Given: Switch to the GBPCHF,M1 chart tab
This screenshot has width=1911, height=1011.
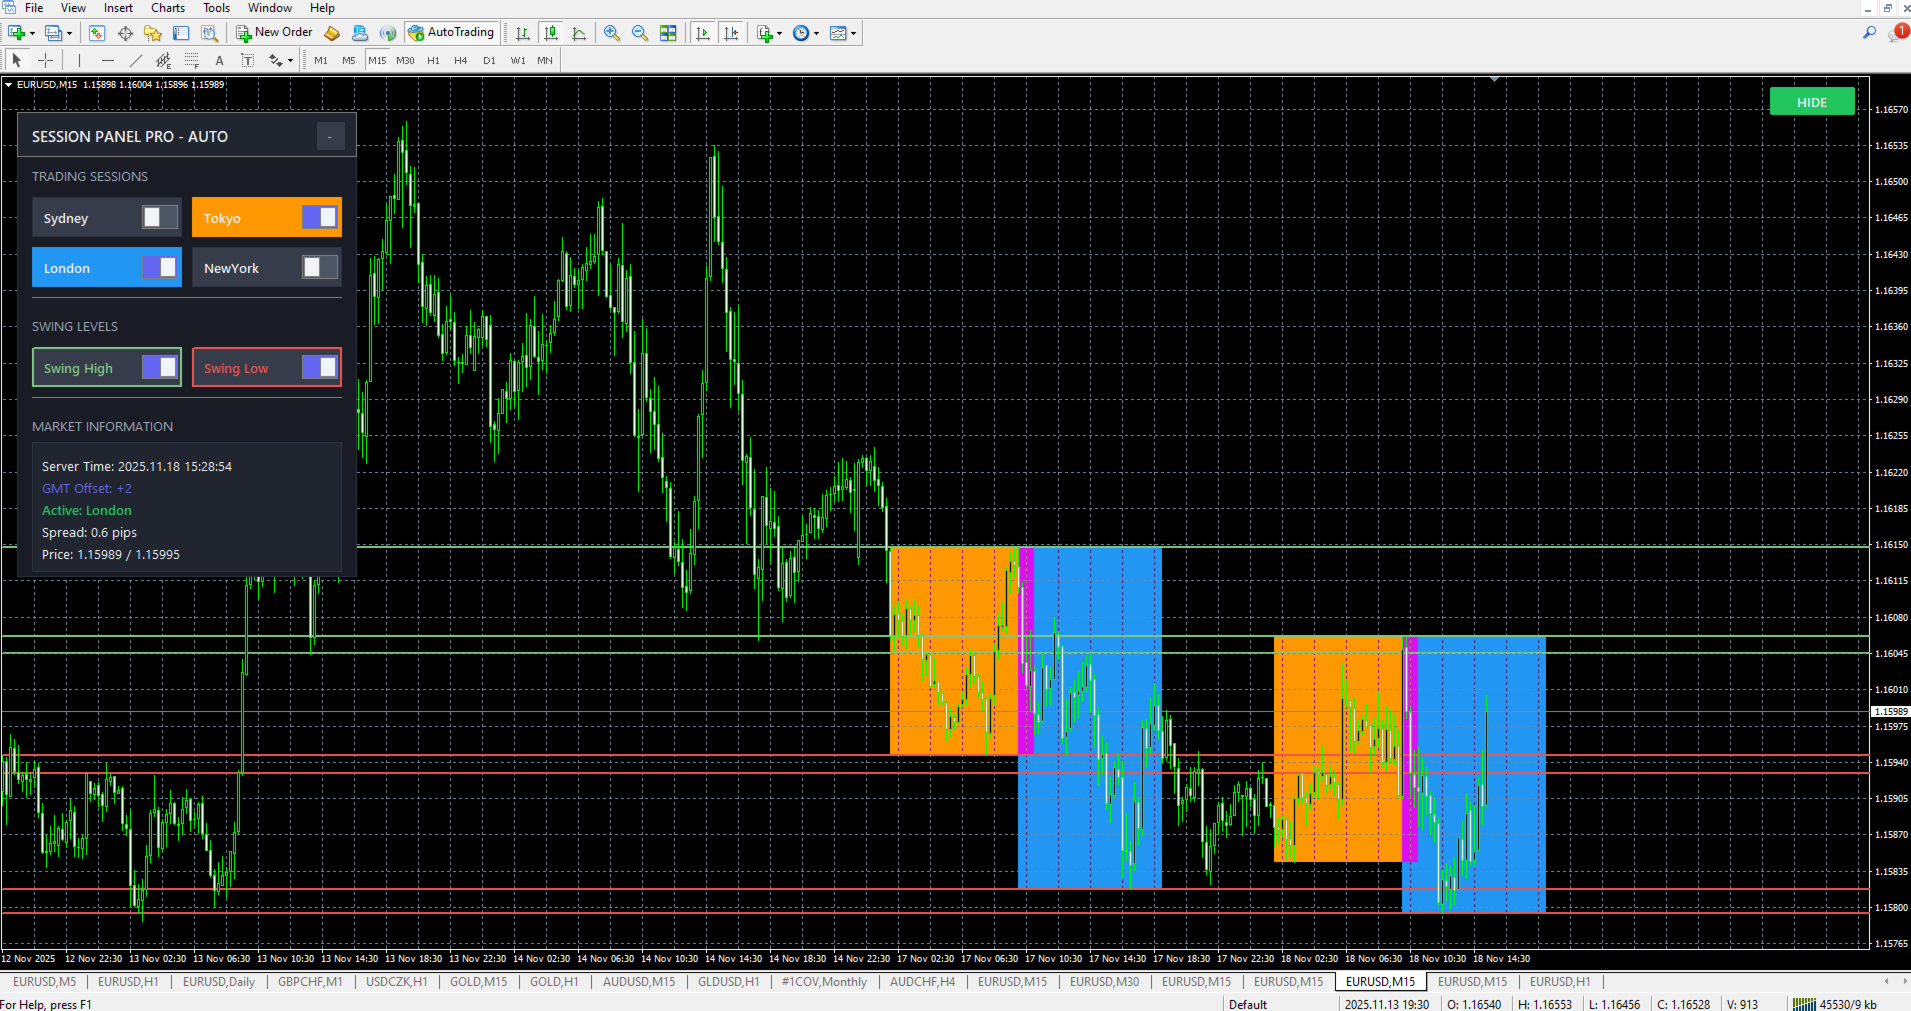Looking at the screenshot, I should coord(310,982).
